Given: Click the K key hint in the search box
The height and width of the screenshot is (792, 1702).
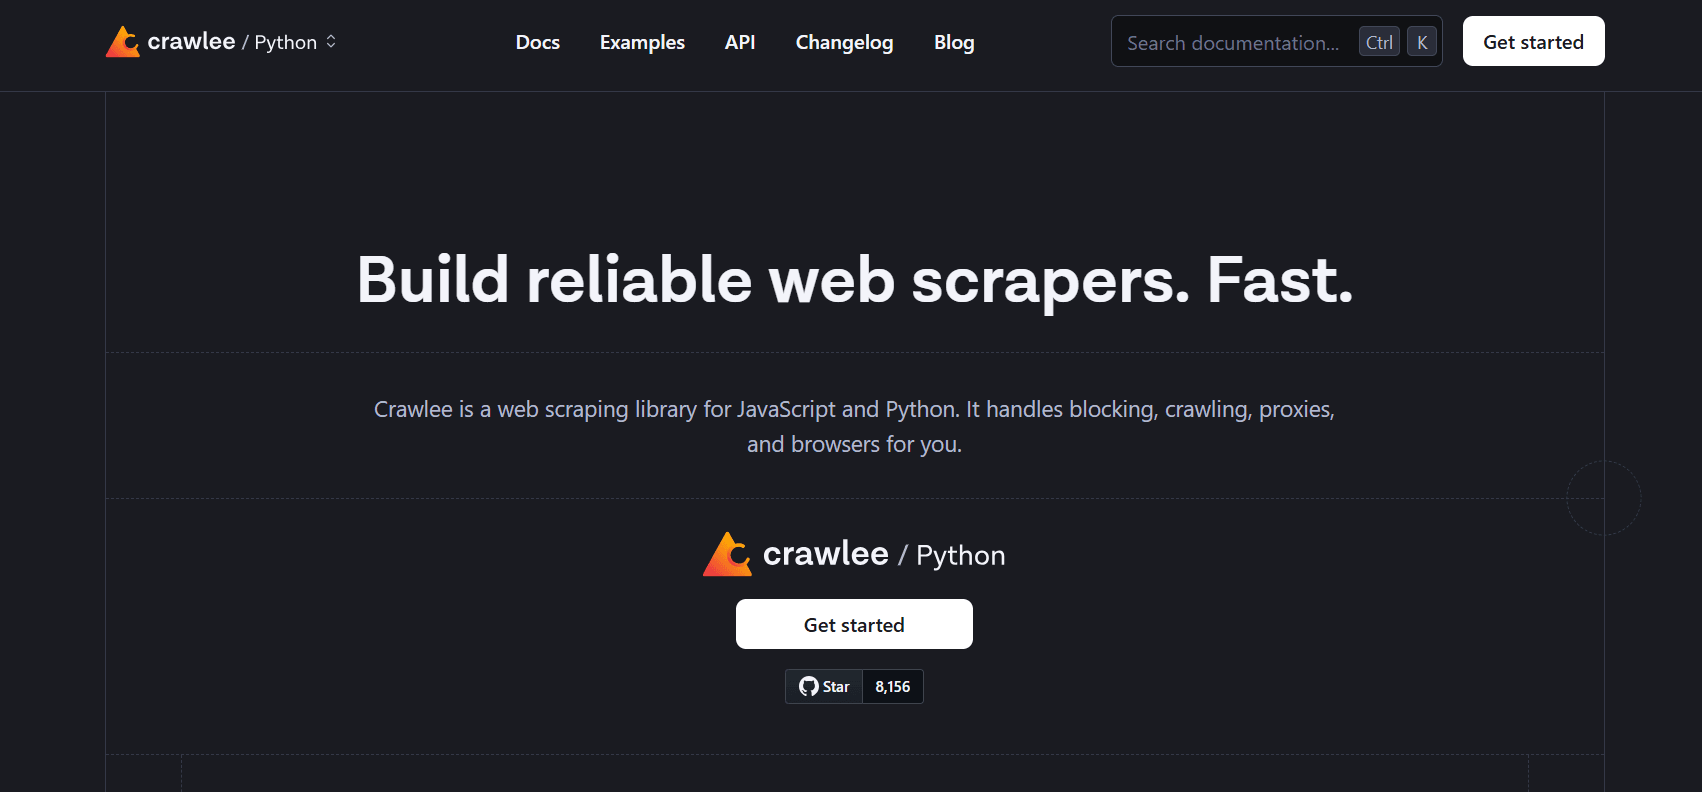Looking at the screenshot, I should (x=1422, y=42).
